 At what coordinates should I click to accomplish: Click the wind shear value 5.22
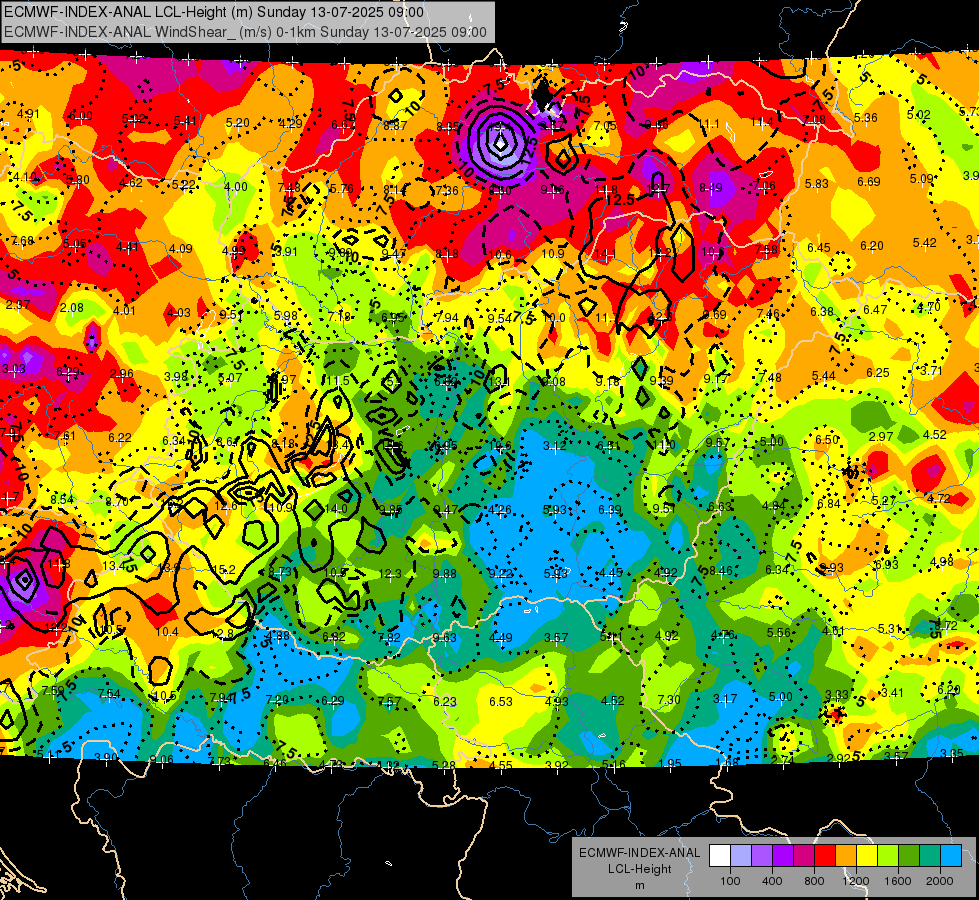183,184
